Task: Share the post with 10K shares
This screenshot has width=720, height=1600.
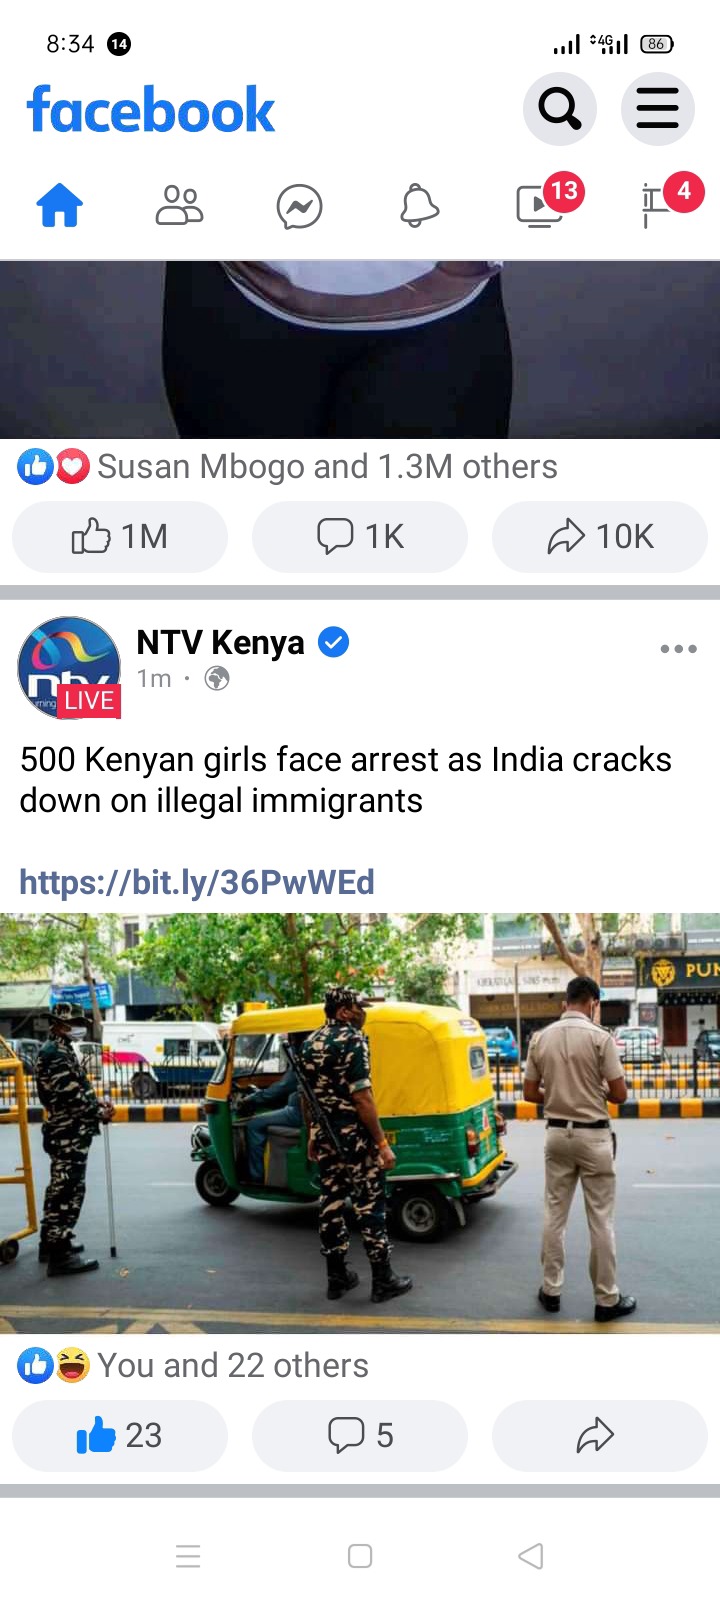Action: pyautogui.click(x=600, y=537)
